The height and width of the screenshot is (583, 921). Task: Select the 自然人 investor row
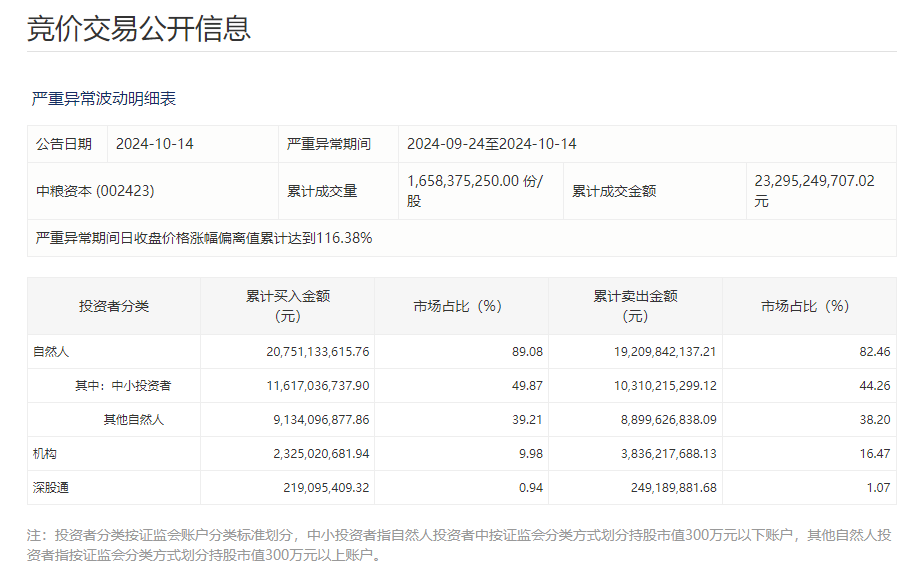pyautogui.click(x=52, y=351)
